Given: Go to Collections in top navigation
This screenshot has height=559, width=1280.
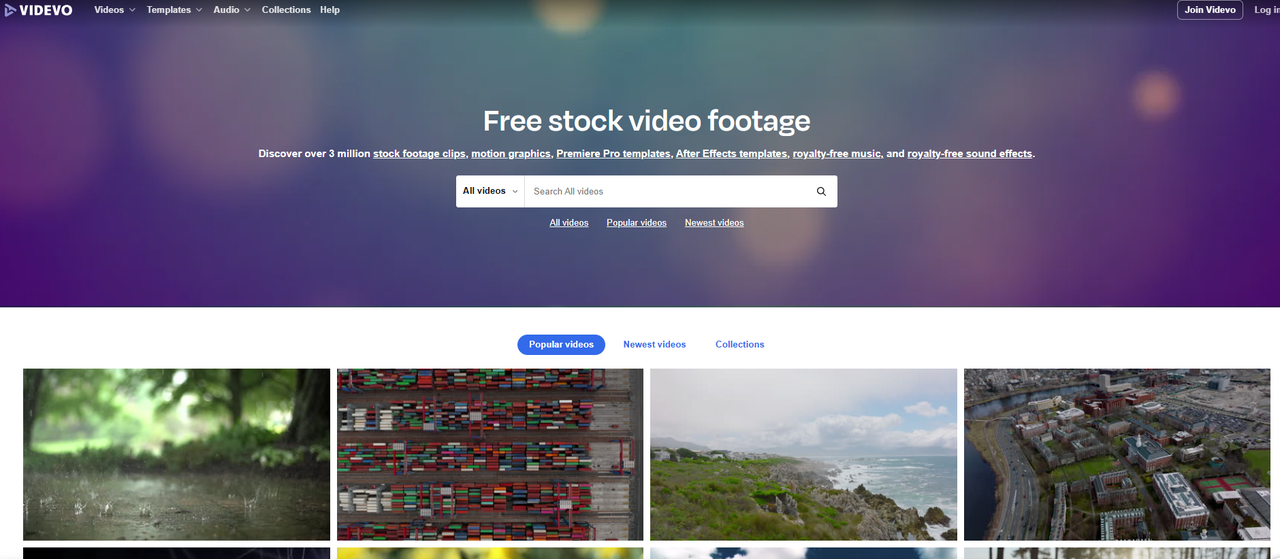Looking at the screenshot, I should click(x=286, y=10).
